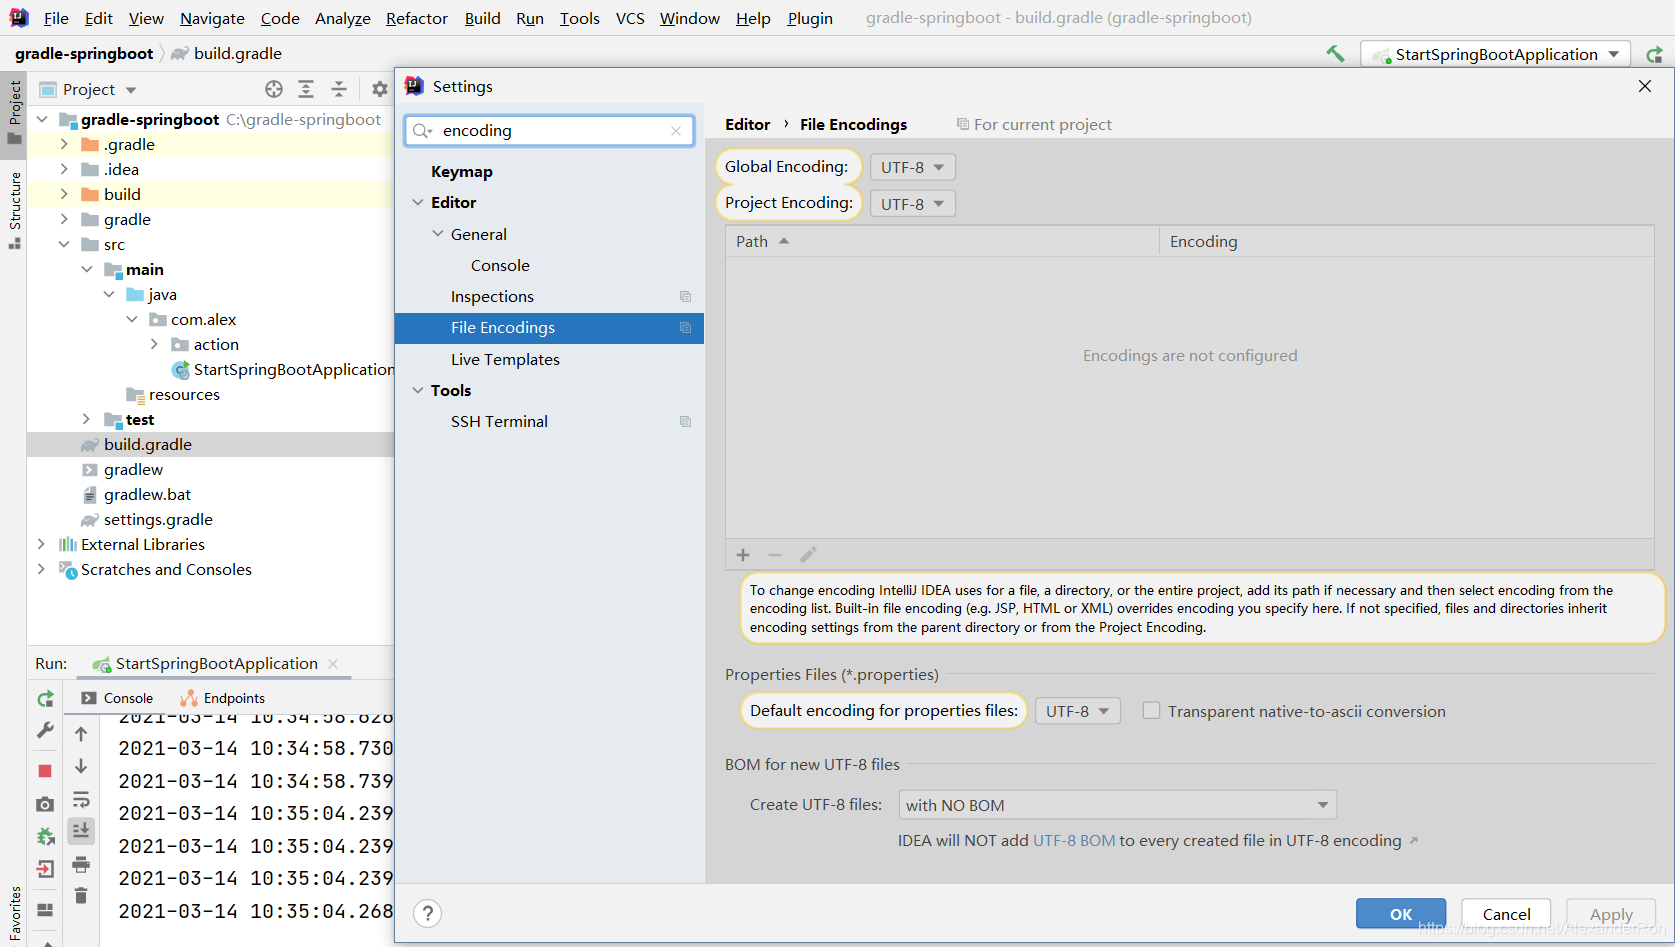Image resolution: width=1675 pixels, height=947 pixels.
Task: Rerun StartSpringBootApplication in Run panel
Action: [x=45, y=699]
